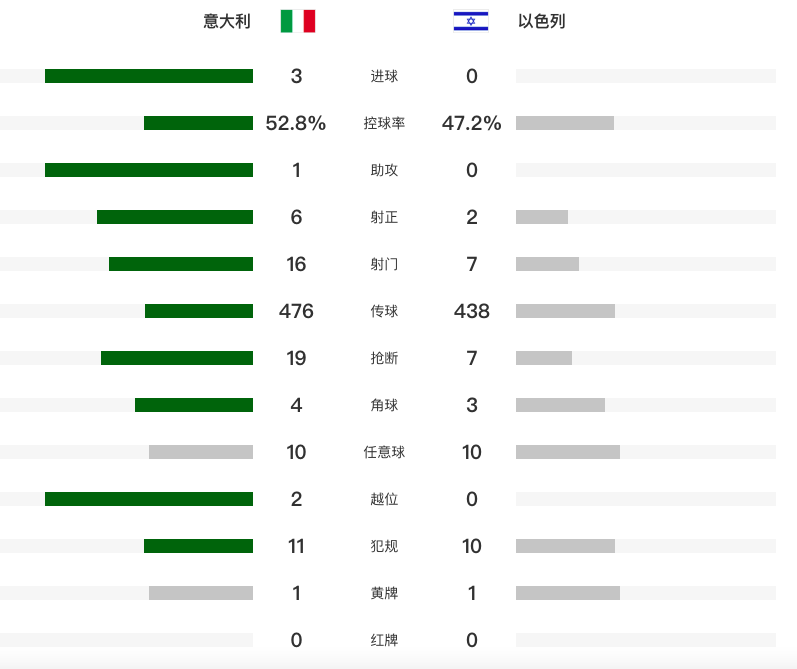Click Israel's gray 传球 bar
Screen dimensions: 797x669
(565, 311)
